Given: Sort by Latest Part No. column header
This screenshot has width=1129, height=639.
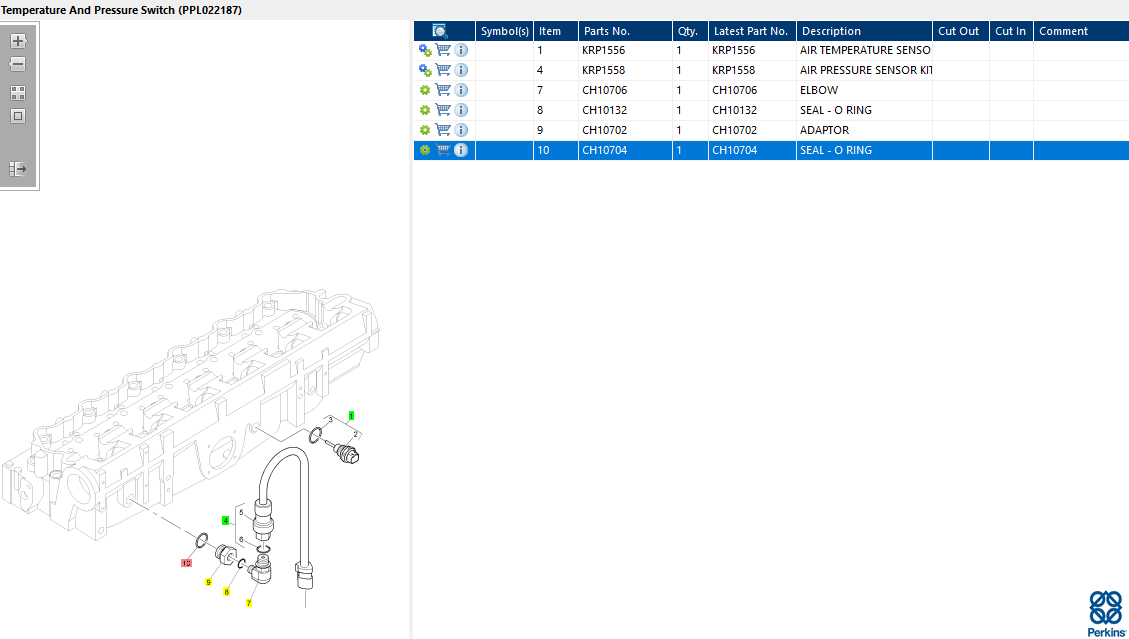Looking at the screenshot, I should point(752,31).
